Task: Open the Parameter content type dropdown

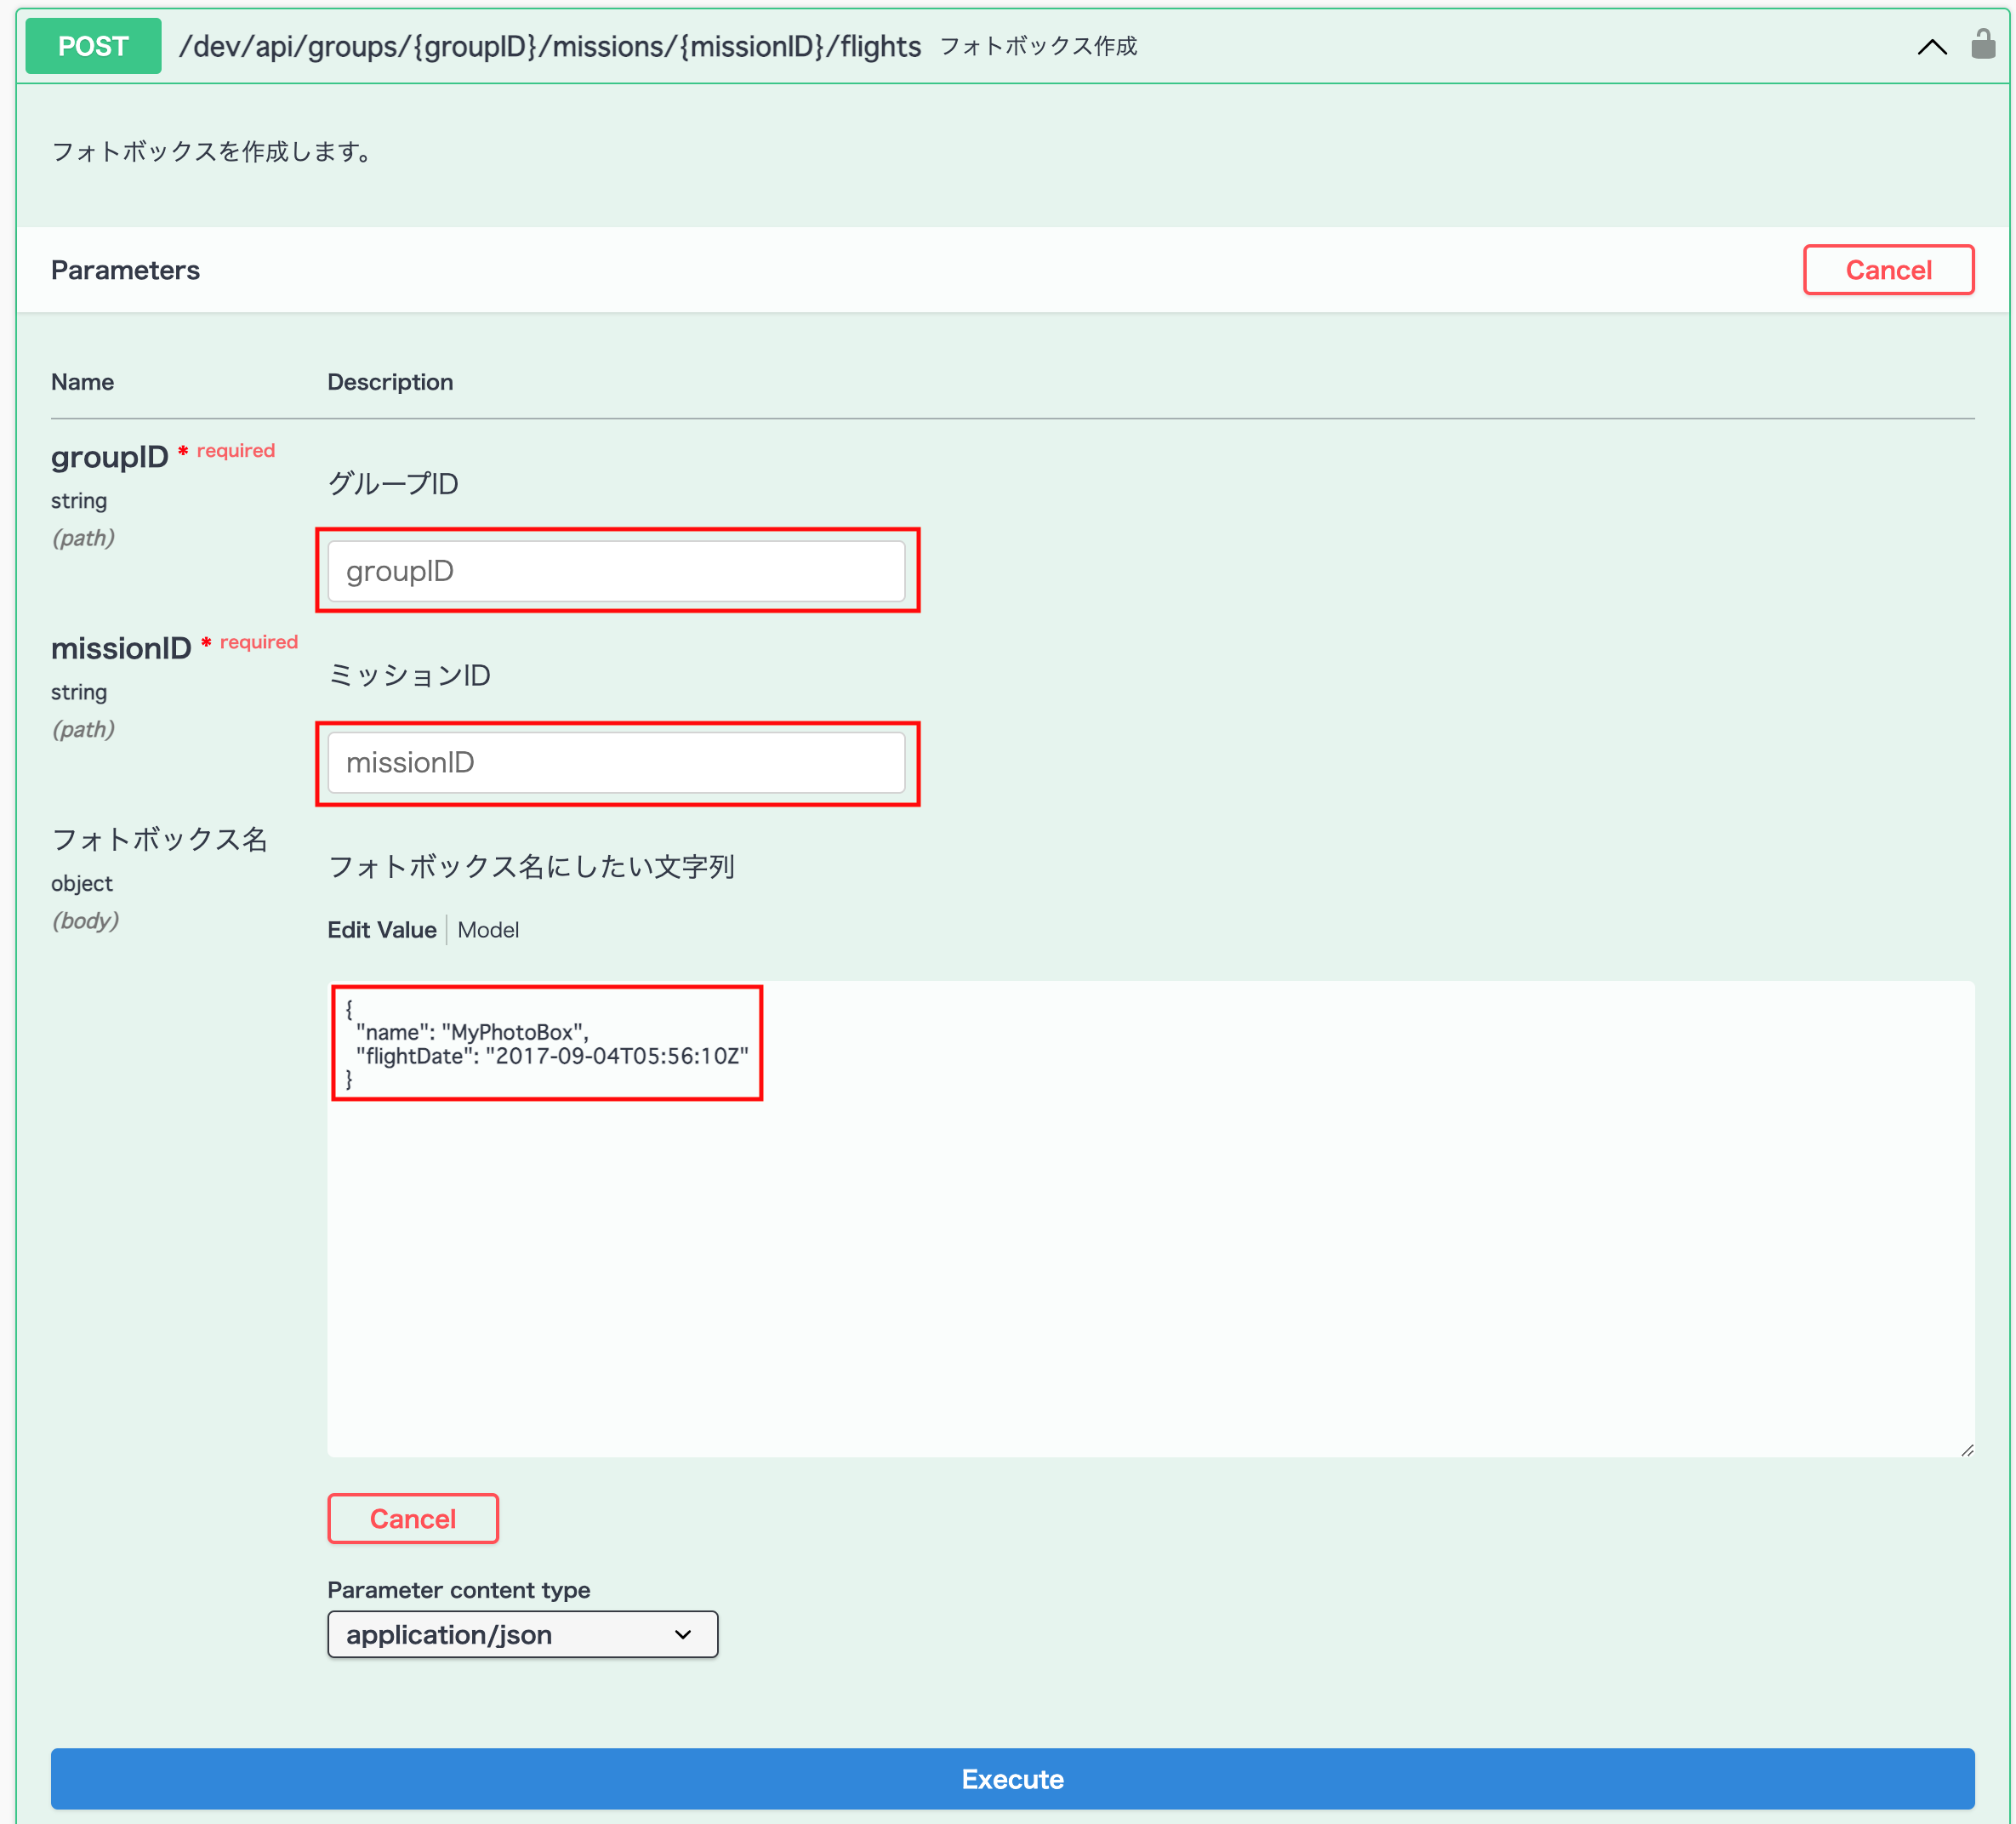Action: point(521,1634)
